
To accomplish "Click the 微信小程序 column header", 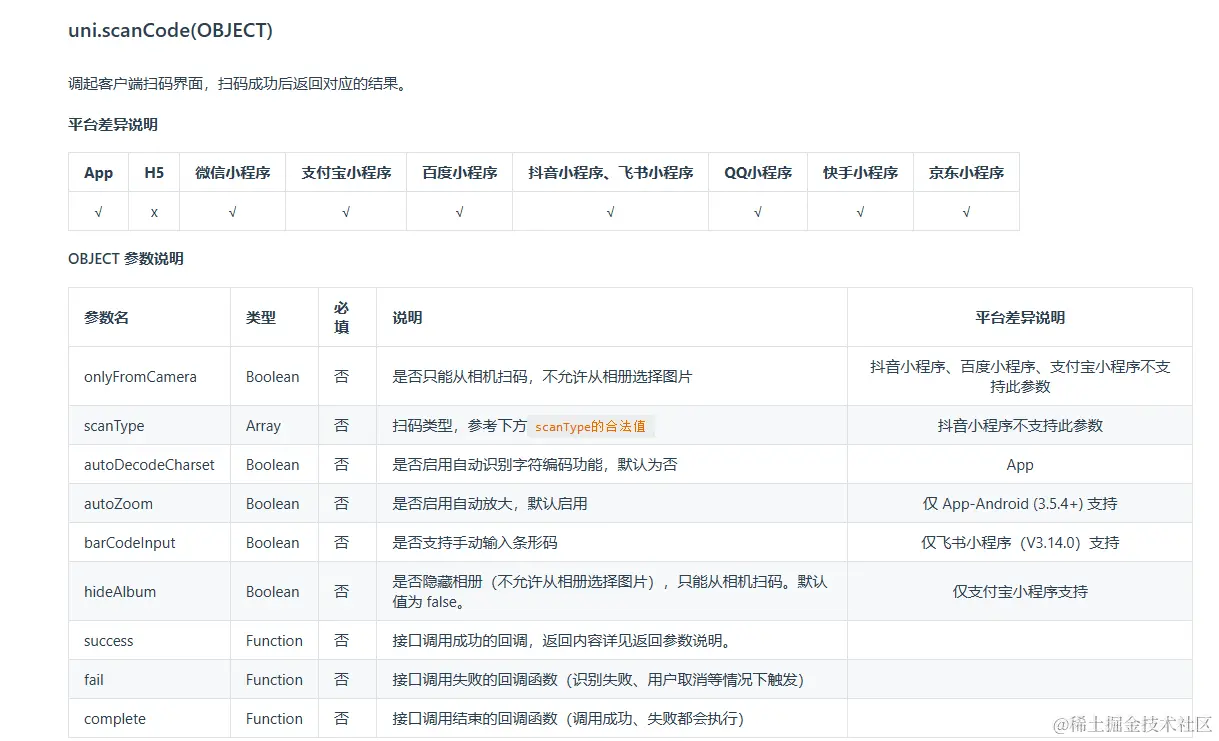I will [x=233, y=172].
